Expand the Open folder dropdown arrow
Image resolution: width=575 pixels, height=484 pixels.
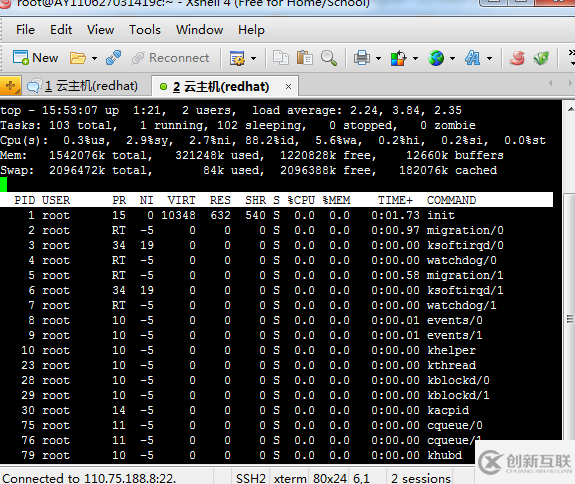pos(94,58)
